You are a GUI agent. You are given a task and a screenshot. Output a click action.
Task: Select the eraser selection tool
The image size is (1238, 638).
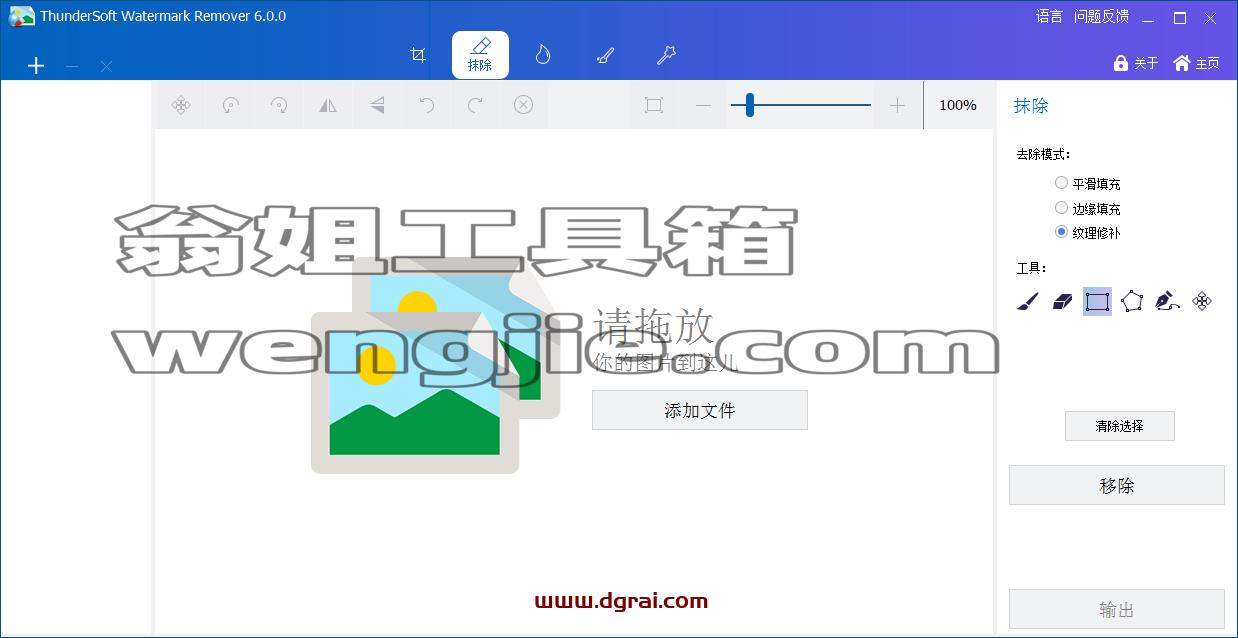click(x=1063, y=301)
